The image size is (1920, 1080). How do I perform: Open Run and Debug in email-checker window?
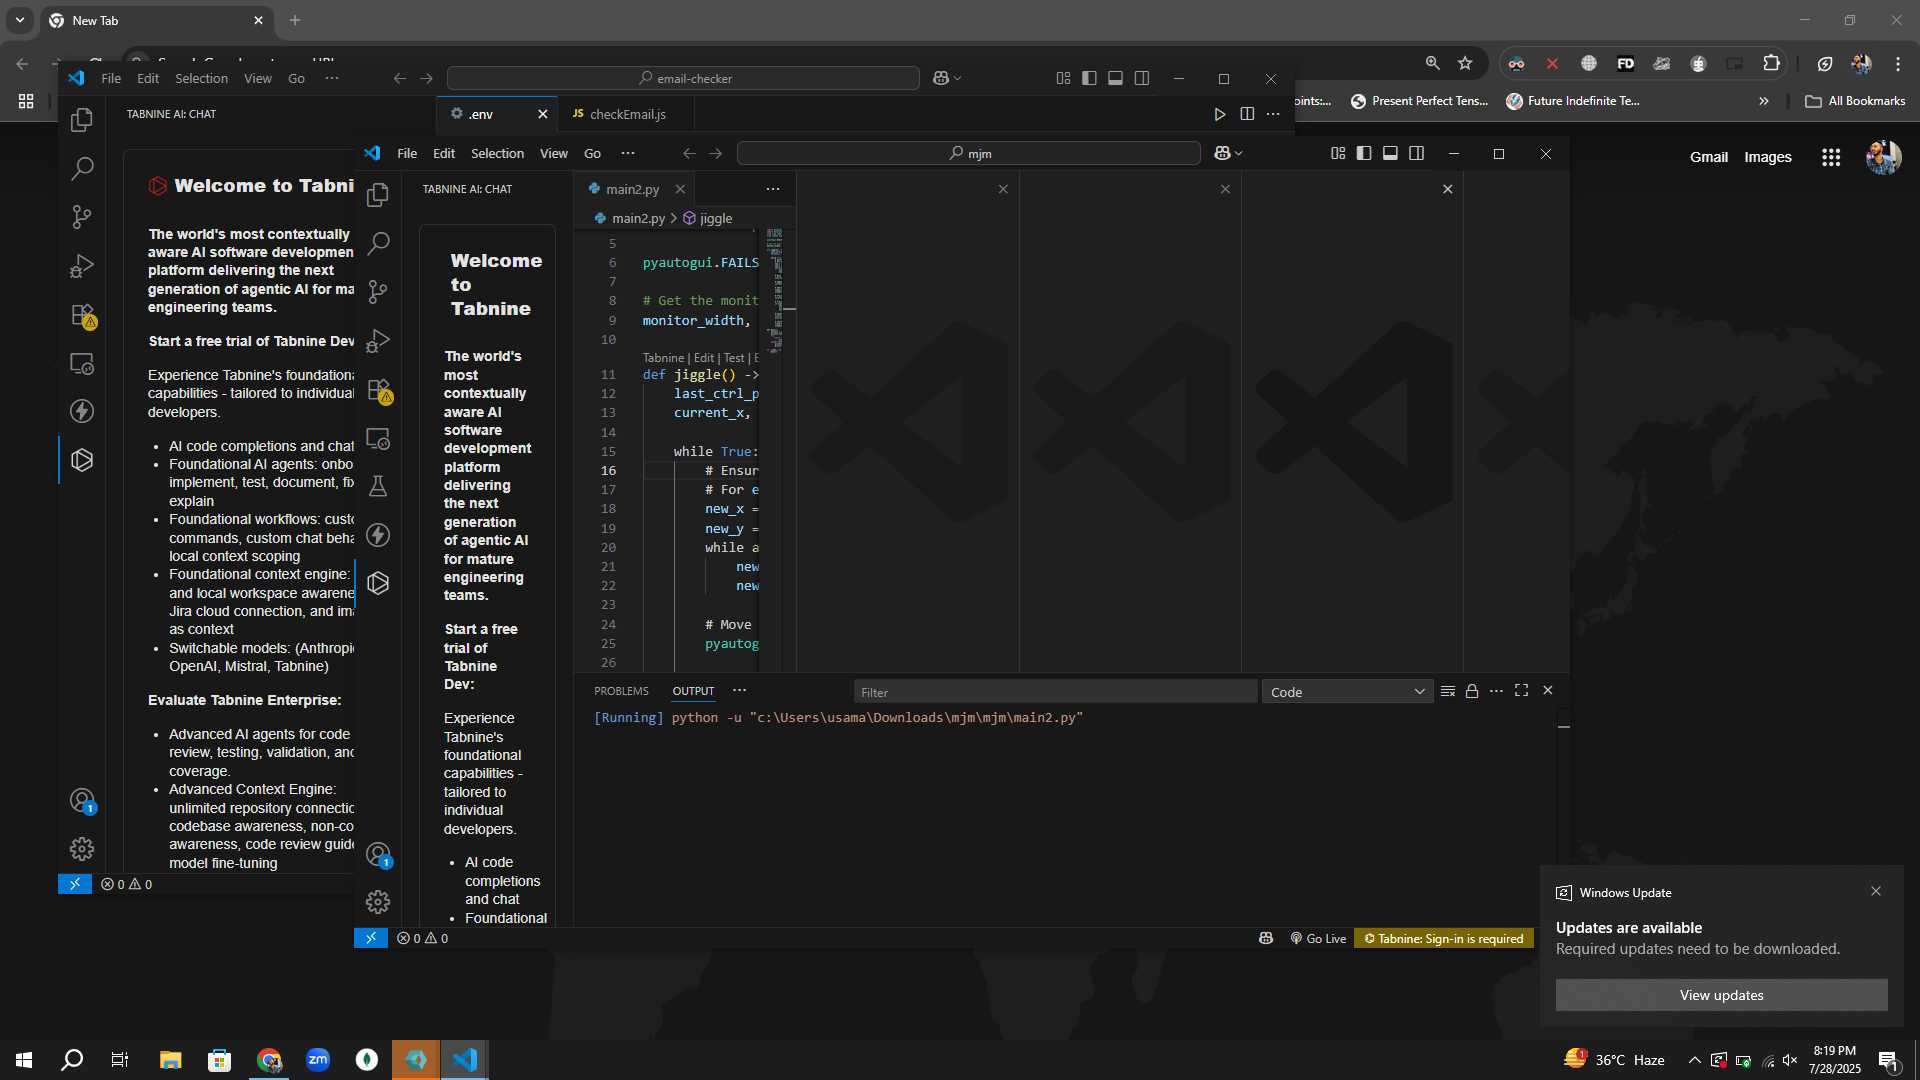(82, 266)
